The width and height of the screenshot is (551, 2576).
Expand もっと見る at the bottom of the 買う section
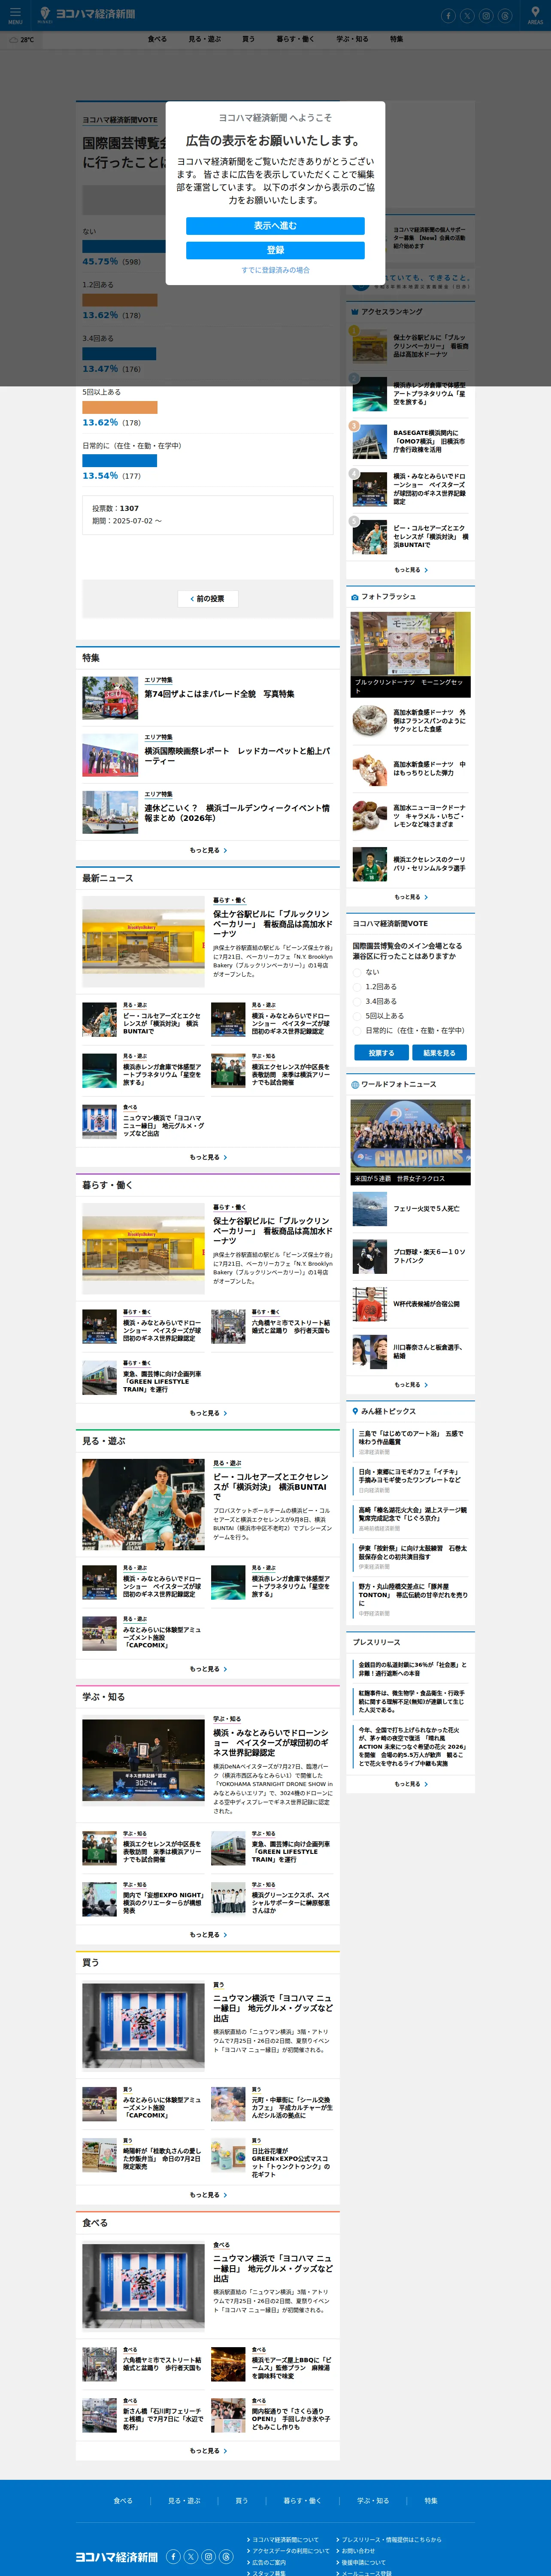208,2195
